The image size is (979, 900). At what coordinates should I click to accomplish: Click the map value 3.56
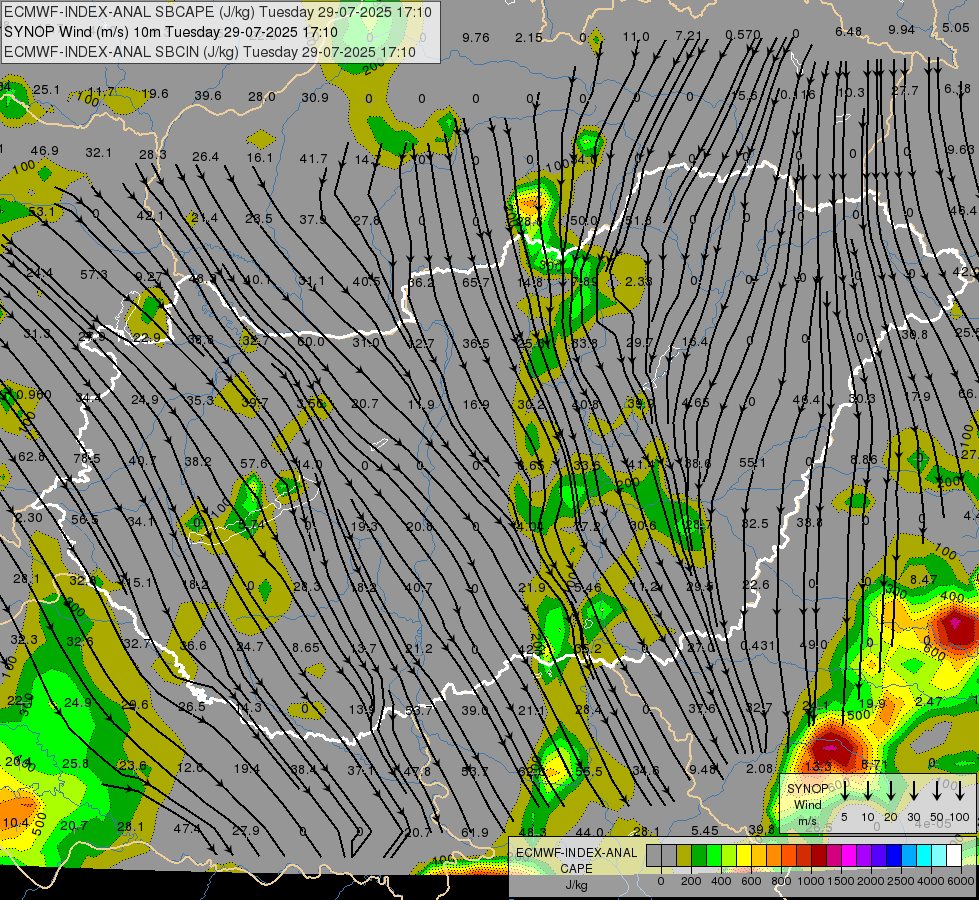pyautogui.click(x=311, y=403)
